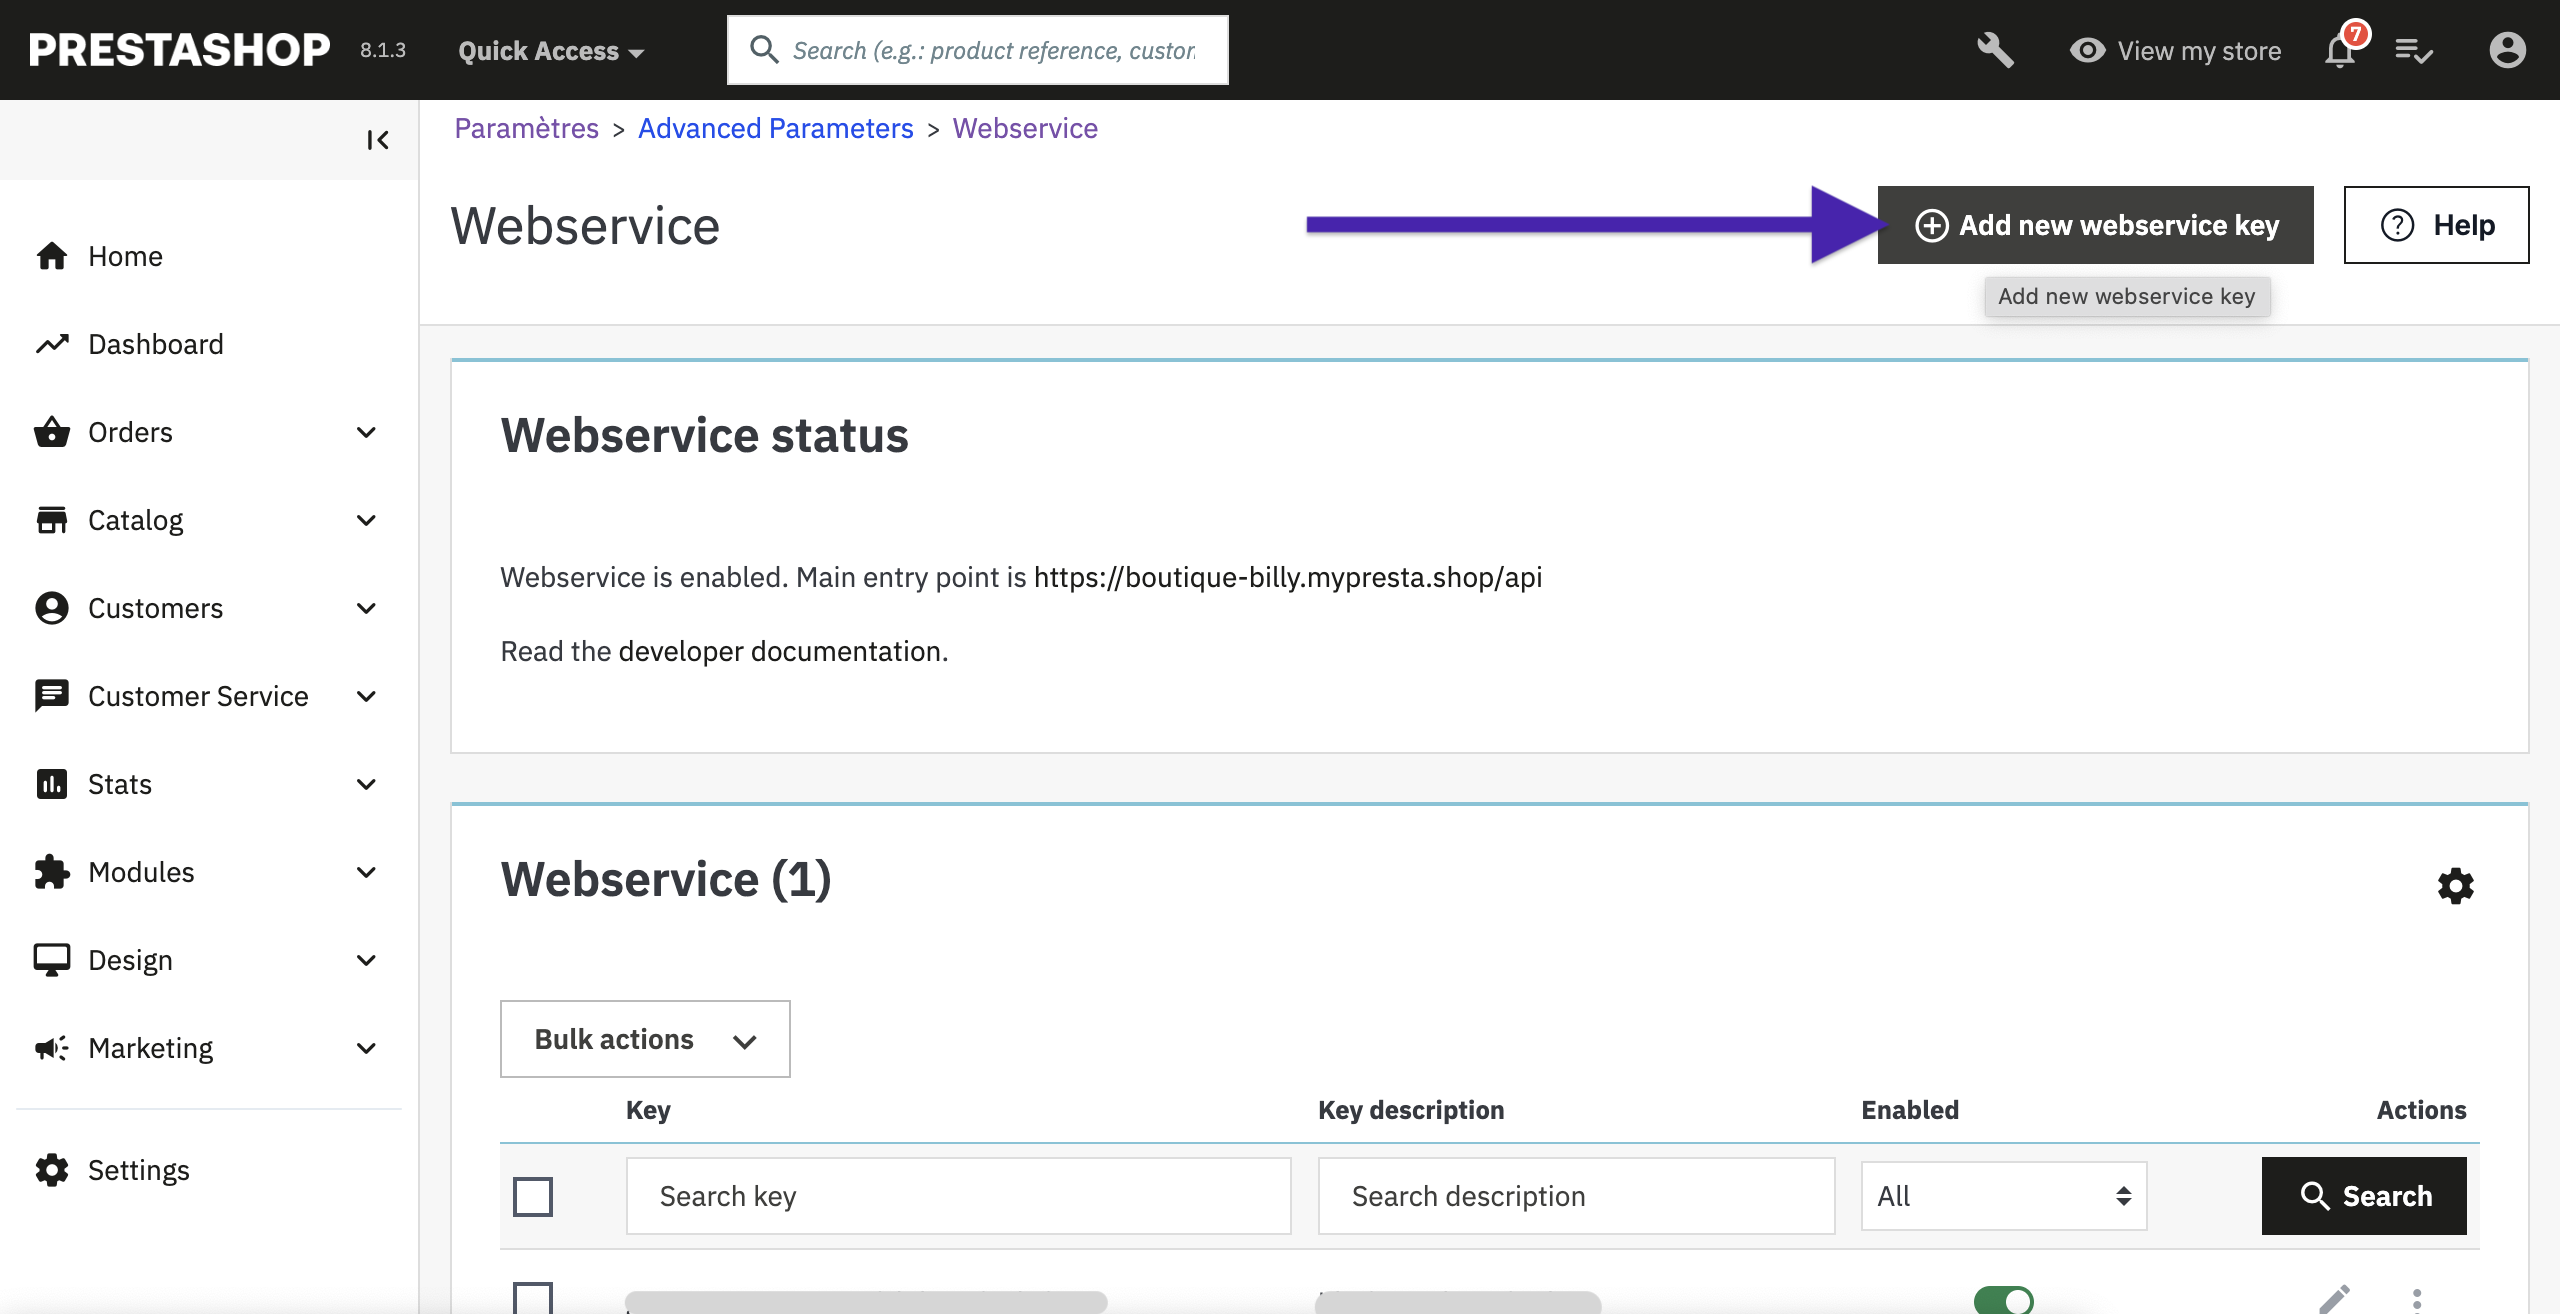Focus the Search key input field
Screen dimensions: 2560x1314
coord(958,1196)
